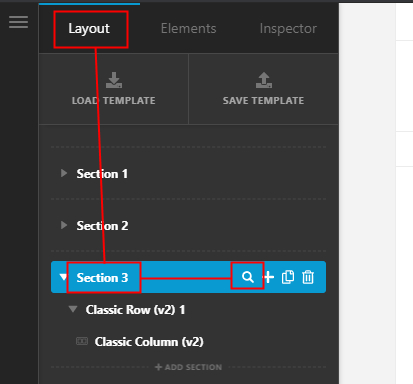Click the Classic Column (v2) column icon
Viewport: 413px width, 384px height.
coord(82,341)
